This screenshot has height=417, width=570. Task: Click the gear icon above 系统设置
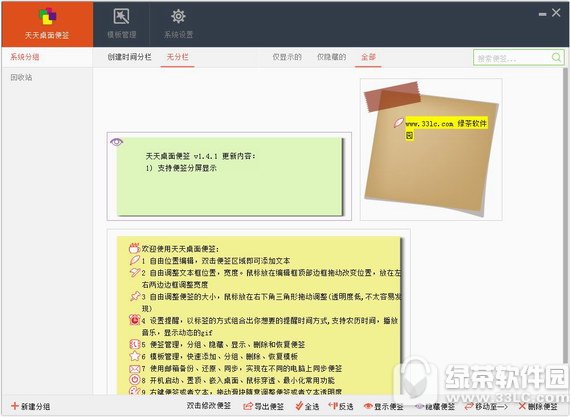tap(178, 16)
